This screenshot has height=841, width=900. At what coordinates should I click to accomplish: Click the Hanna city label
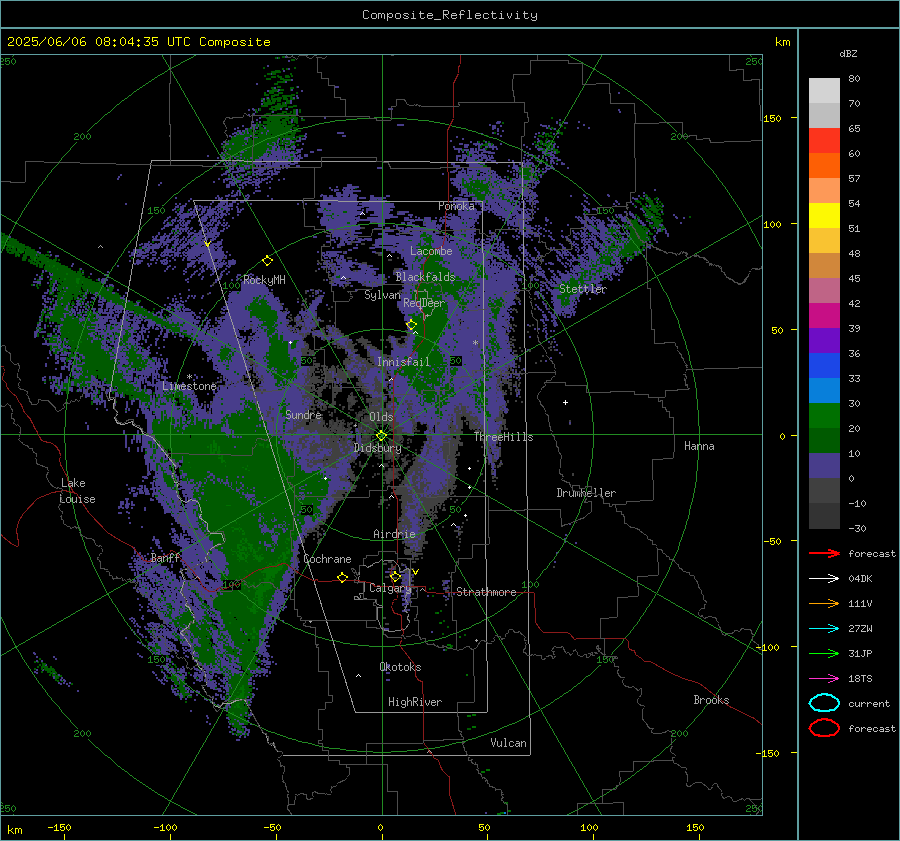[699, 446]
